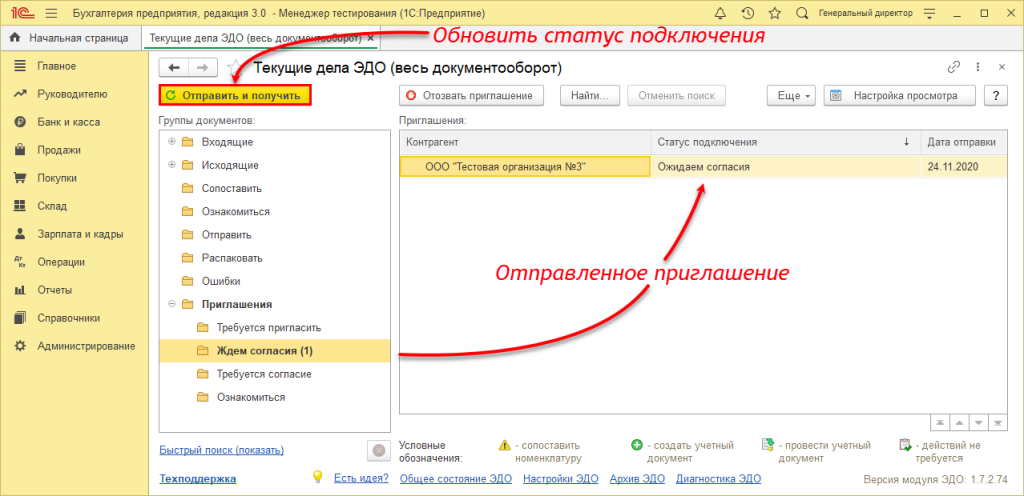Open Руководителю section
1024x496 pixels.
point(74,94)
